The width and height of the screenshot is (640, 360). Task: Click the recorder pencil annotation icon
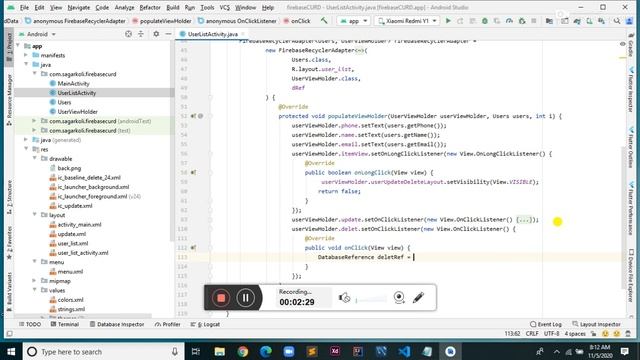[418, 297]
